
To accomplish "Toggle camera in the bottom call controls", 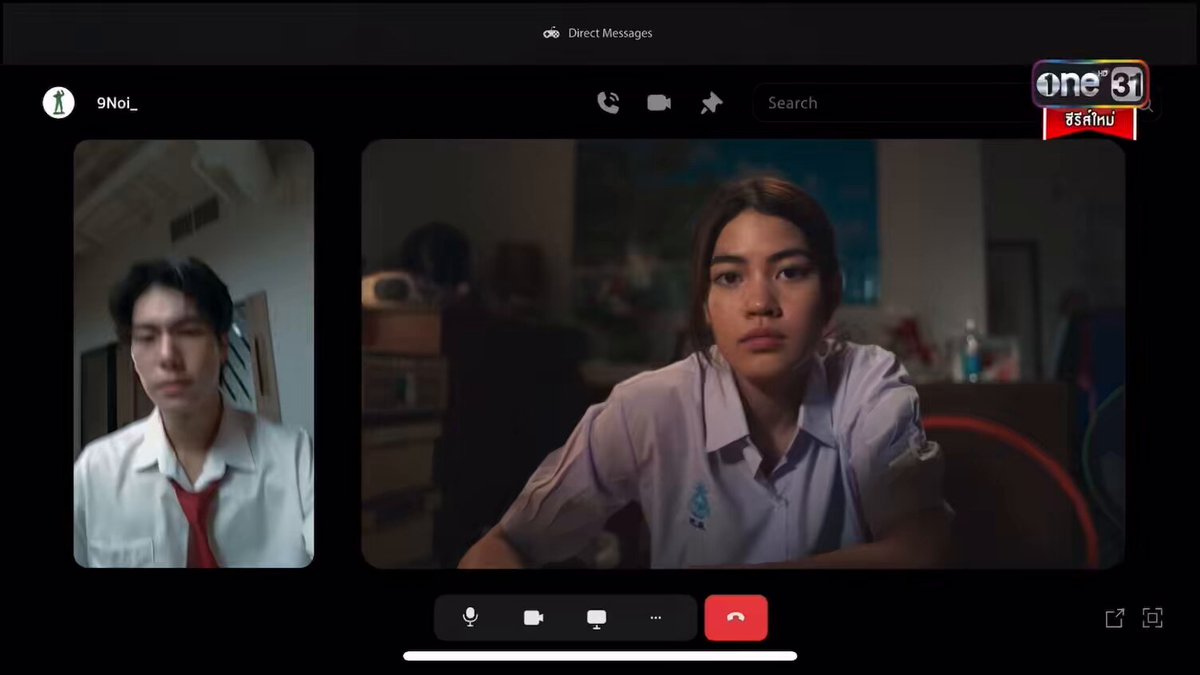I will (533, 618).
